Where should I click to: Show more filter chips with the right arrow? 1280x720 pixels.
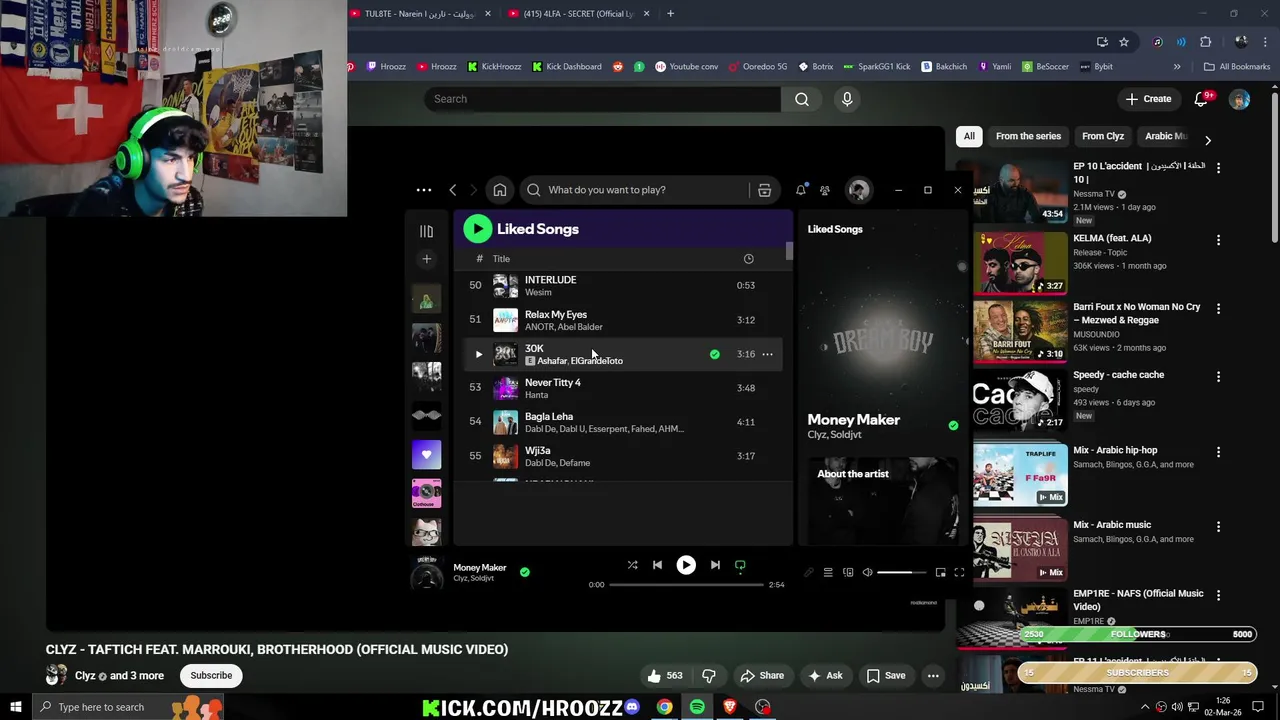pyautogui.click(x=1207, y=140)
